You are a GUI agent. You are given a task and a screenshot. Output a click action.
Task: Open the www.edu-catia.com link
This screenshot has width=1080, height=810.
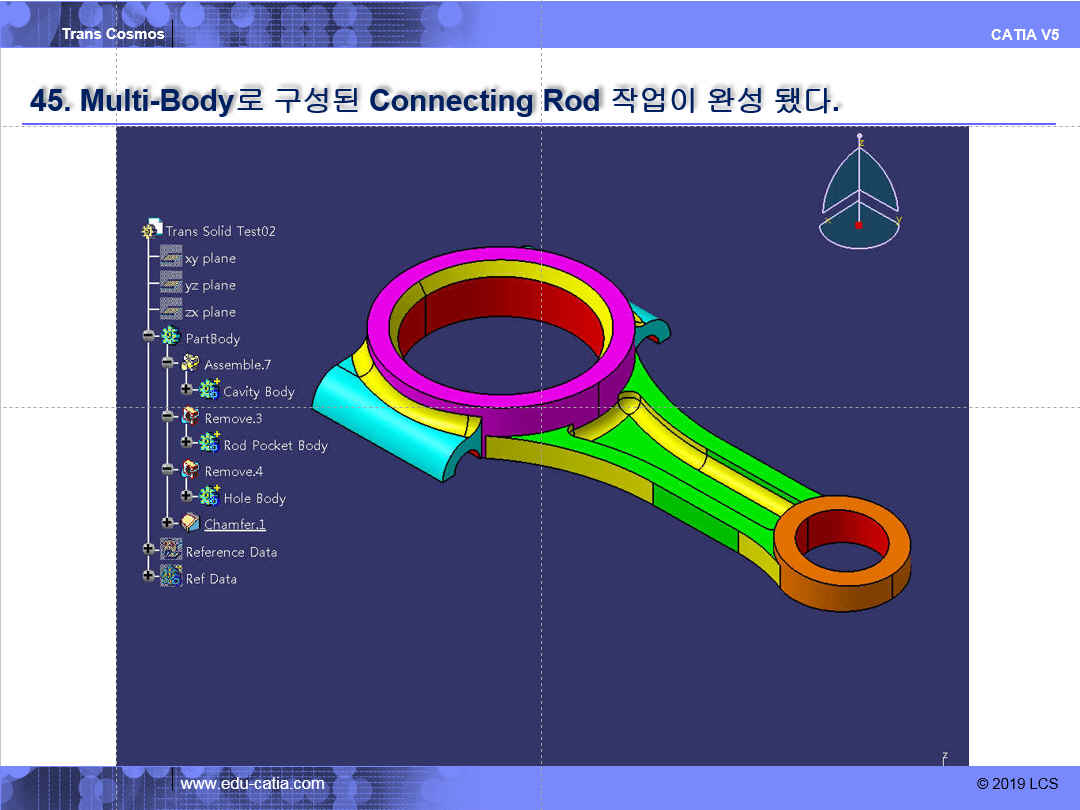coord(252,784)
